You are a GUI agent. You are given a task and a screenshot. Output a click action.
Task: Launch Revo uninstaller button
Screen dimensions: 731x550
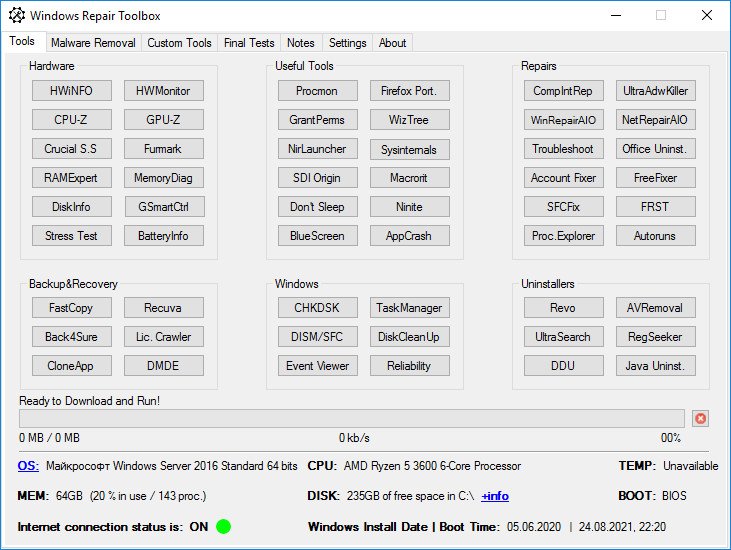pyautogui.click(x=563, y=308)
